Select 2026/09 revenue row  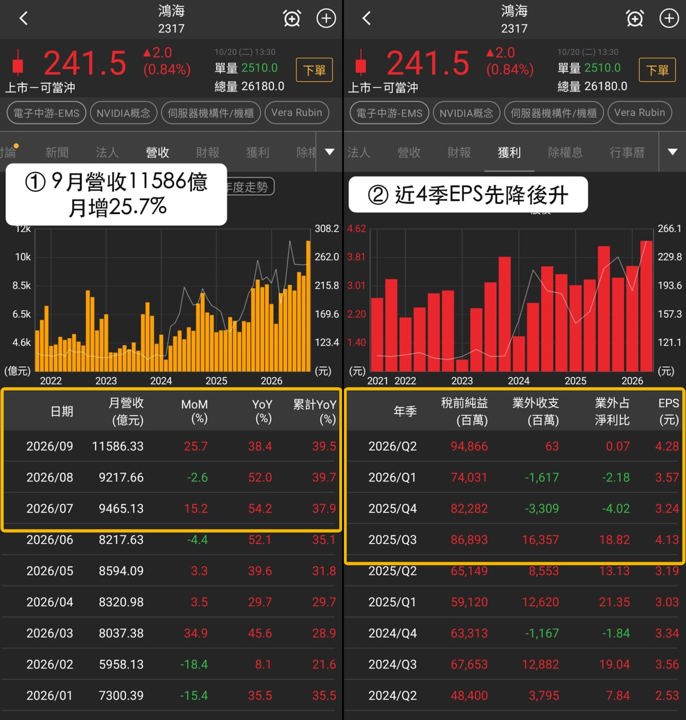[171, 446]
